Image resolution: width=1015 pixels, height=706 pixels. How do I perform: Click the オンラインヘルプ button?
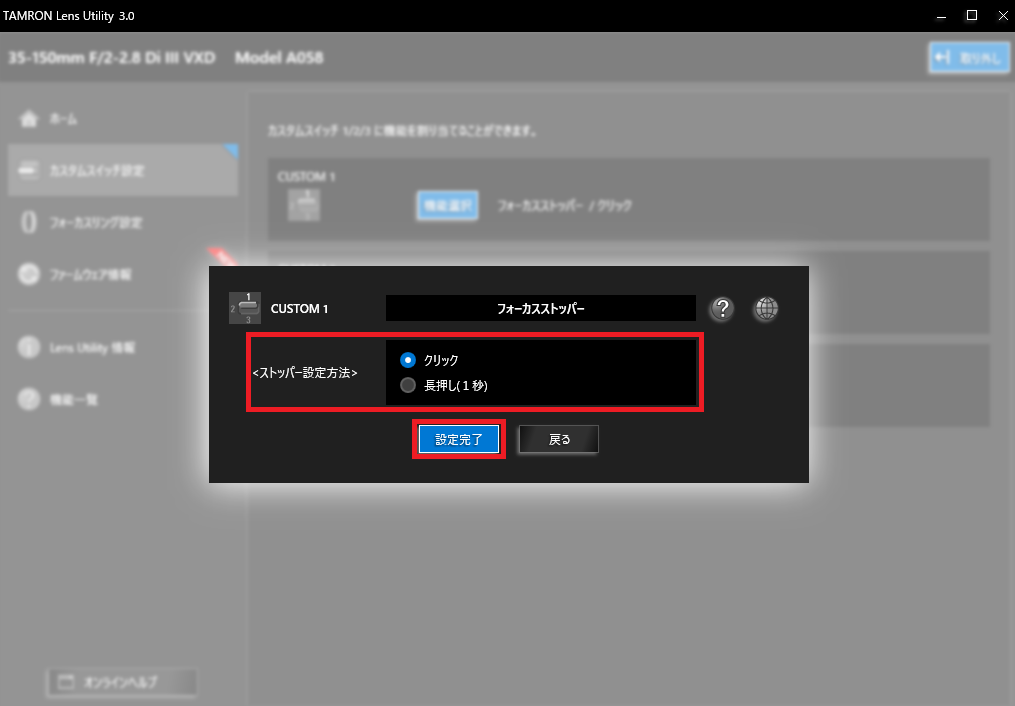122,682
